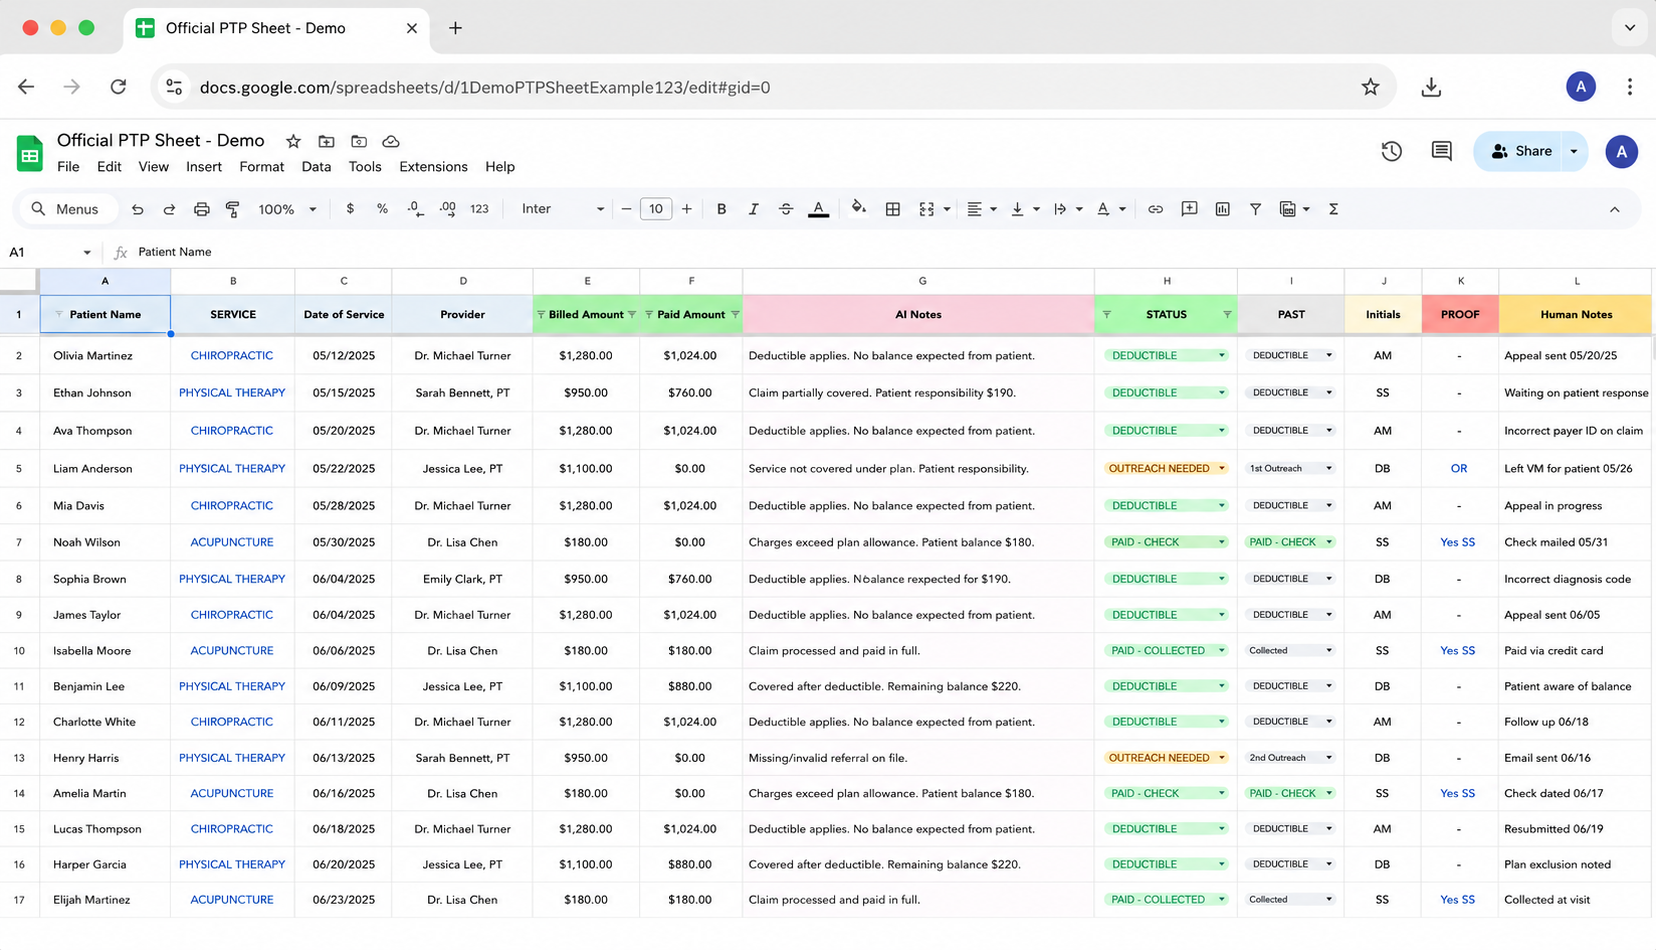Open the fill color picker
This screenshot has width=1656, height=950.
point(858,208)
